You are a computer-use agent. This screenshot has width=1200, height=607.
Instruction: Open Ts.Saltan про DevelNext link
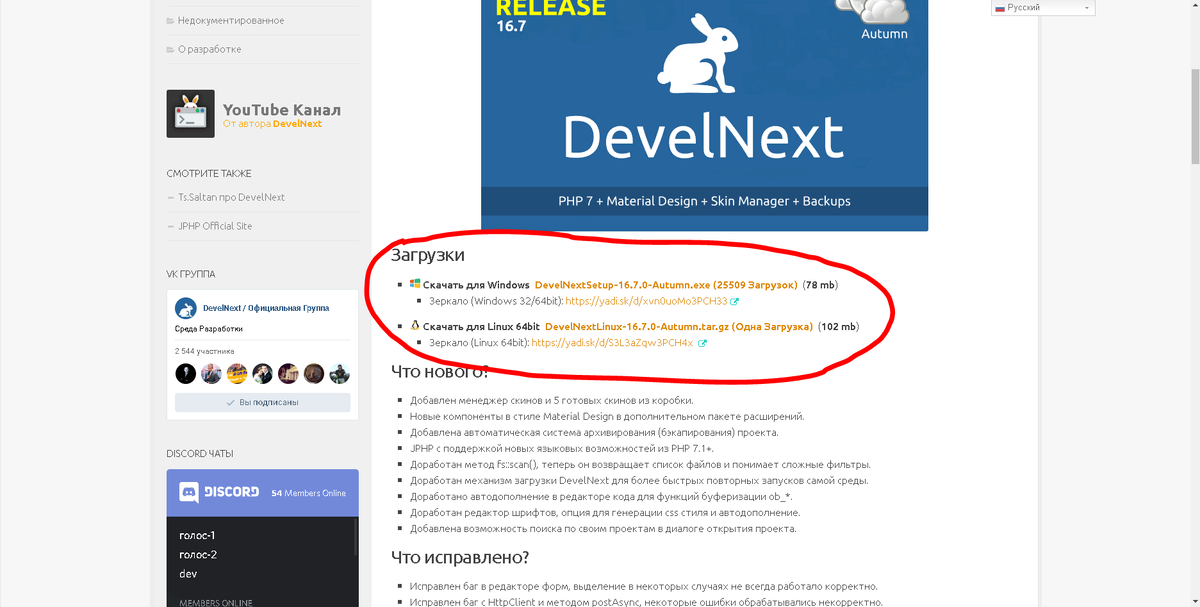click(231, 197)
